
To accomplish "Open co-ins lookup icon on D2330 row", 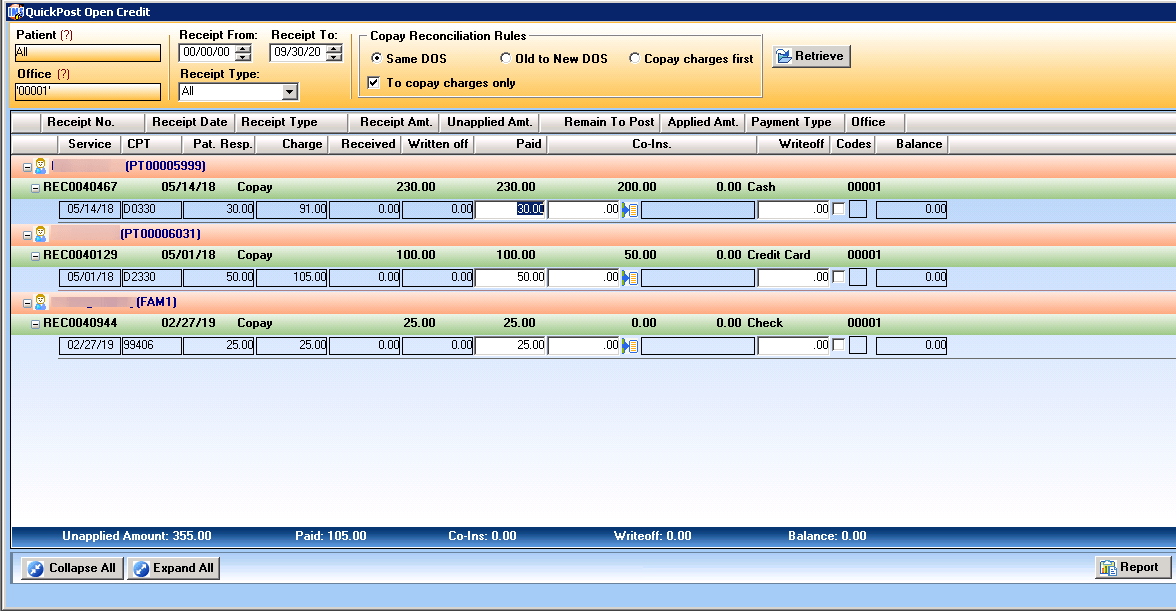I will pyautogui.click(x=630, y=278).
